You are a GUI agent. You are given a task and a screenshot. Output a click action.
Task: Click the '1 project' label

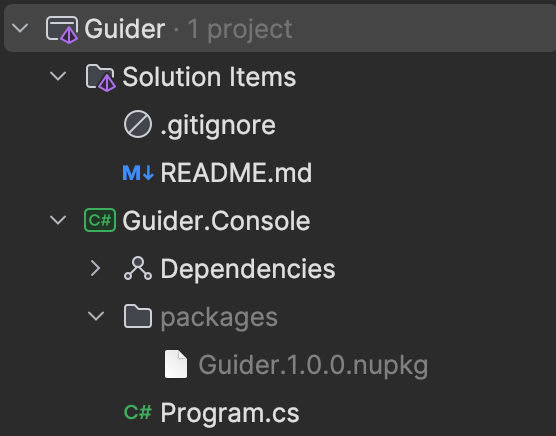240,30
